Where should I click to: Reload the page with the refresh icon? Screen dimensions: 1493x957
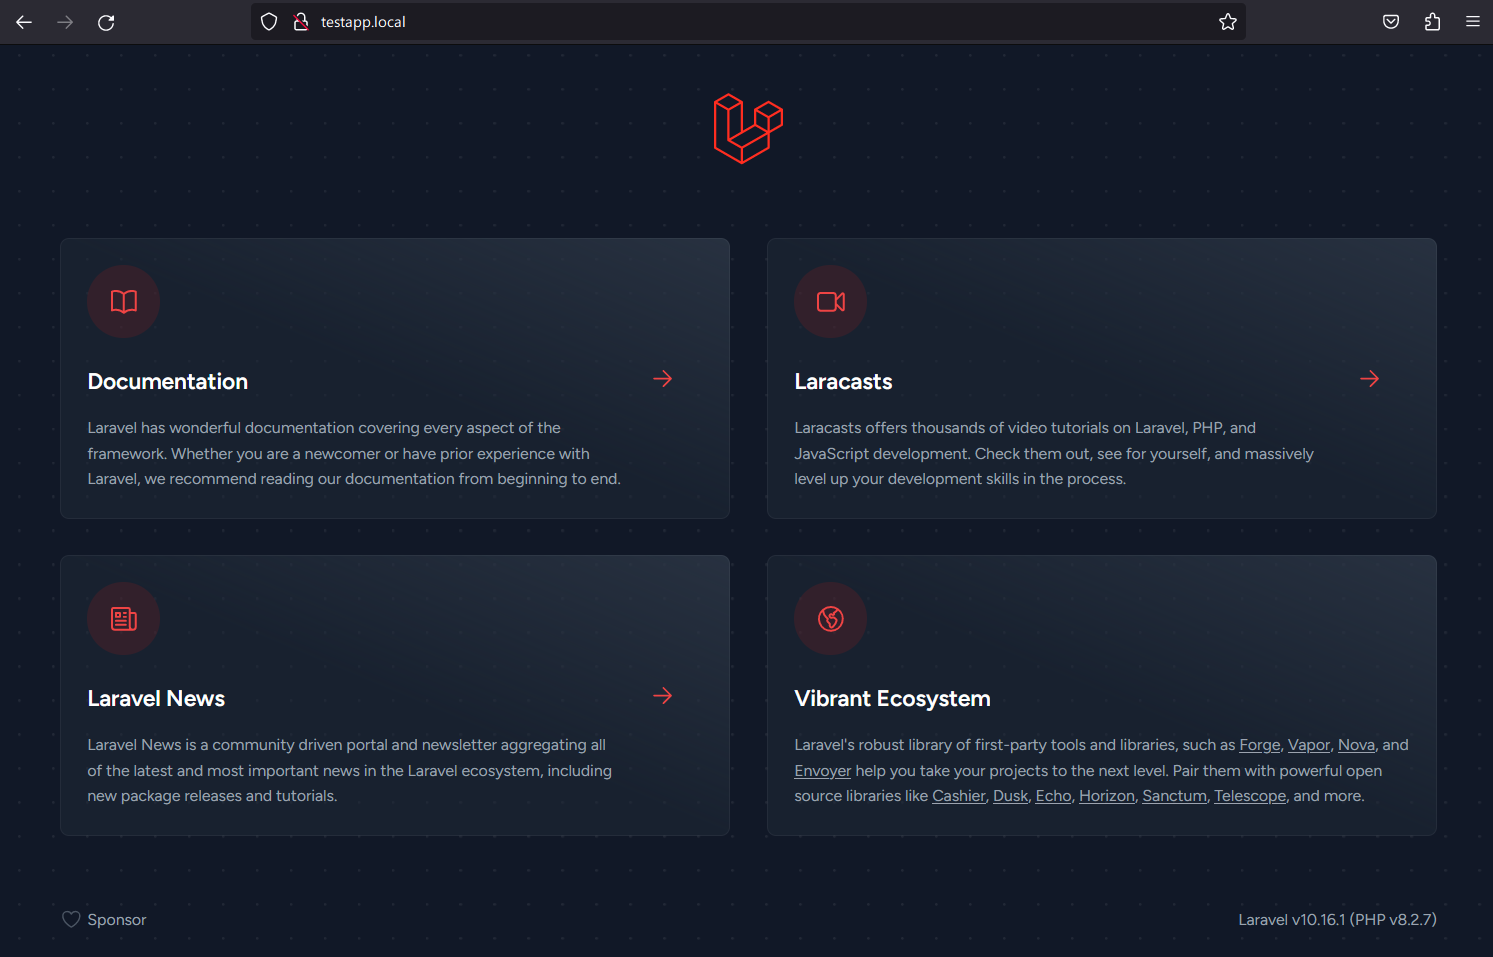click(x=106, y=22)
